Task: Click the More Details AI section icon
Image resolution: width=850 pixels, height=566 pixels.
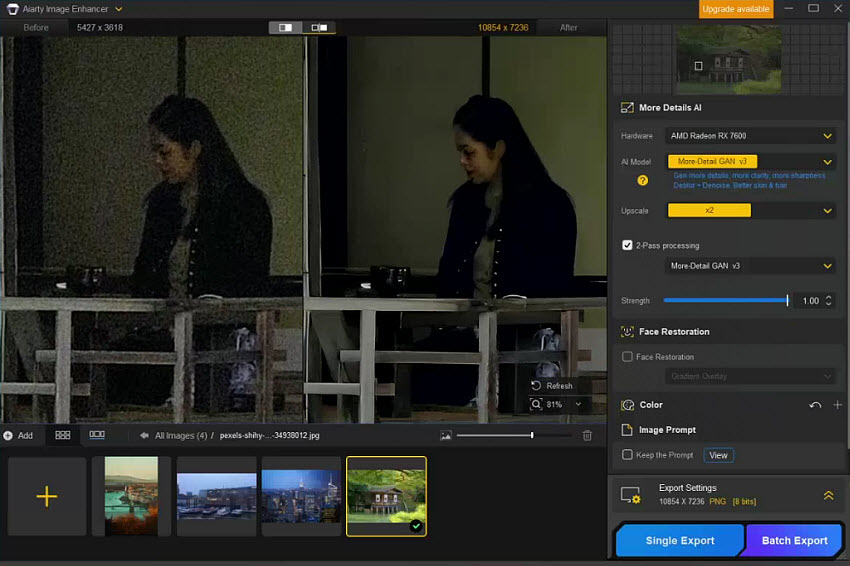Action: [627, 107]
